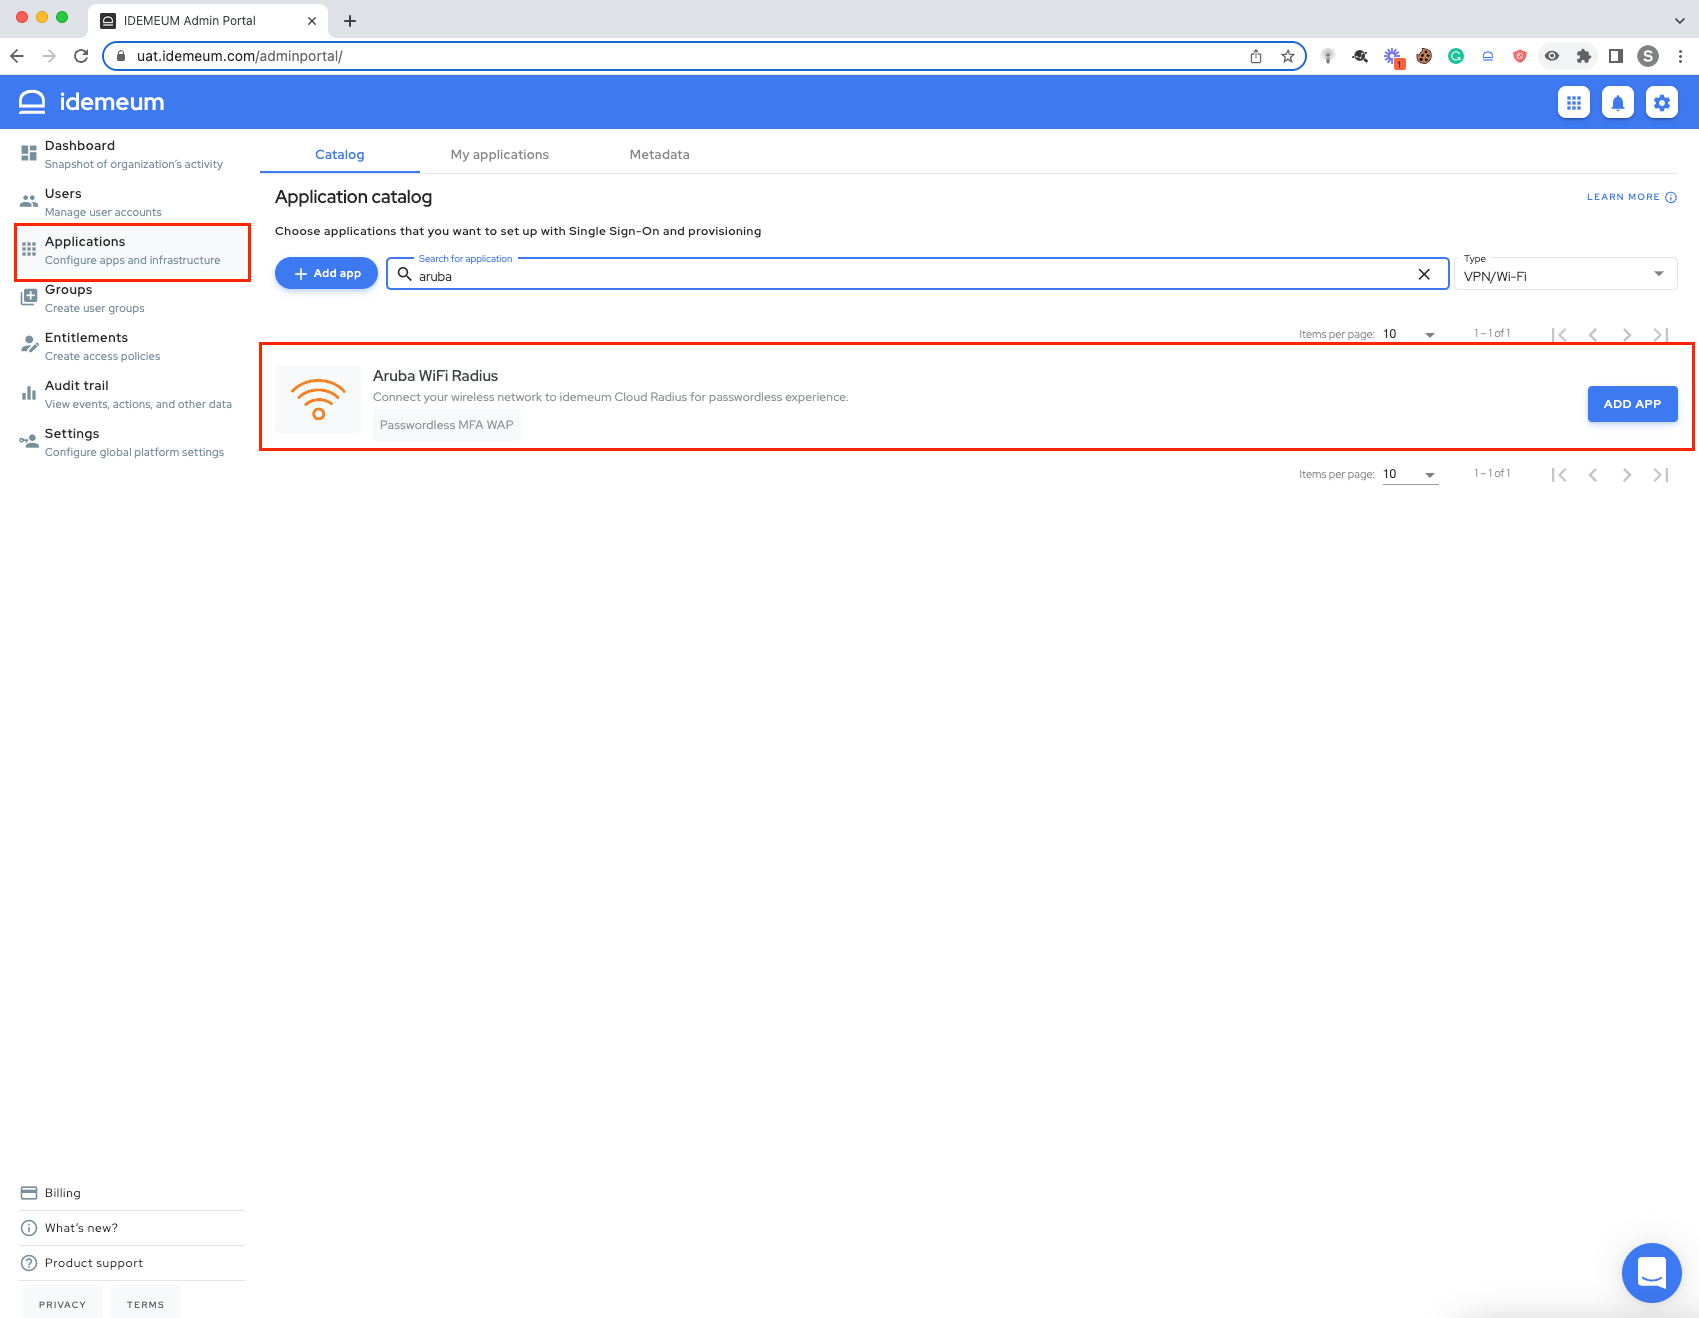Close the IDEMEUM Admin Portal tab
This screenshot has width=1699, height=1318.
pyautogui.click(x=312, y=20)
